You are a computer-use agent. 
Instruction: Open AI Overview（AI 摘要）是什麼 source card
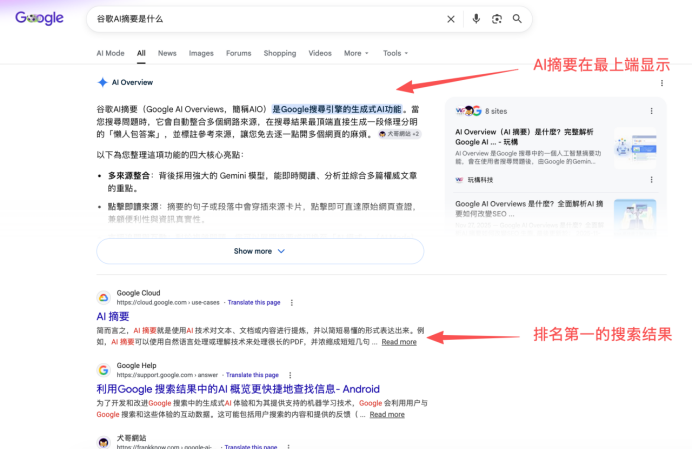(x=524, y=137)
